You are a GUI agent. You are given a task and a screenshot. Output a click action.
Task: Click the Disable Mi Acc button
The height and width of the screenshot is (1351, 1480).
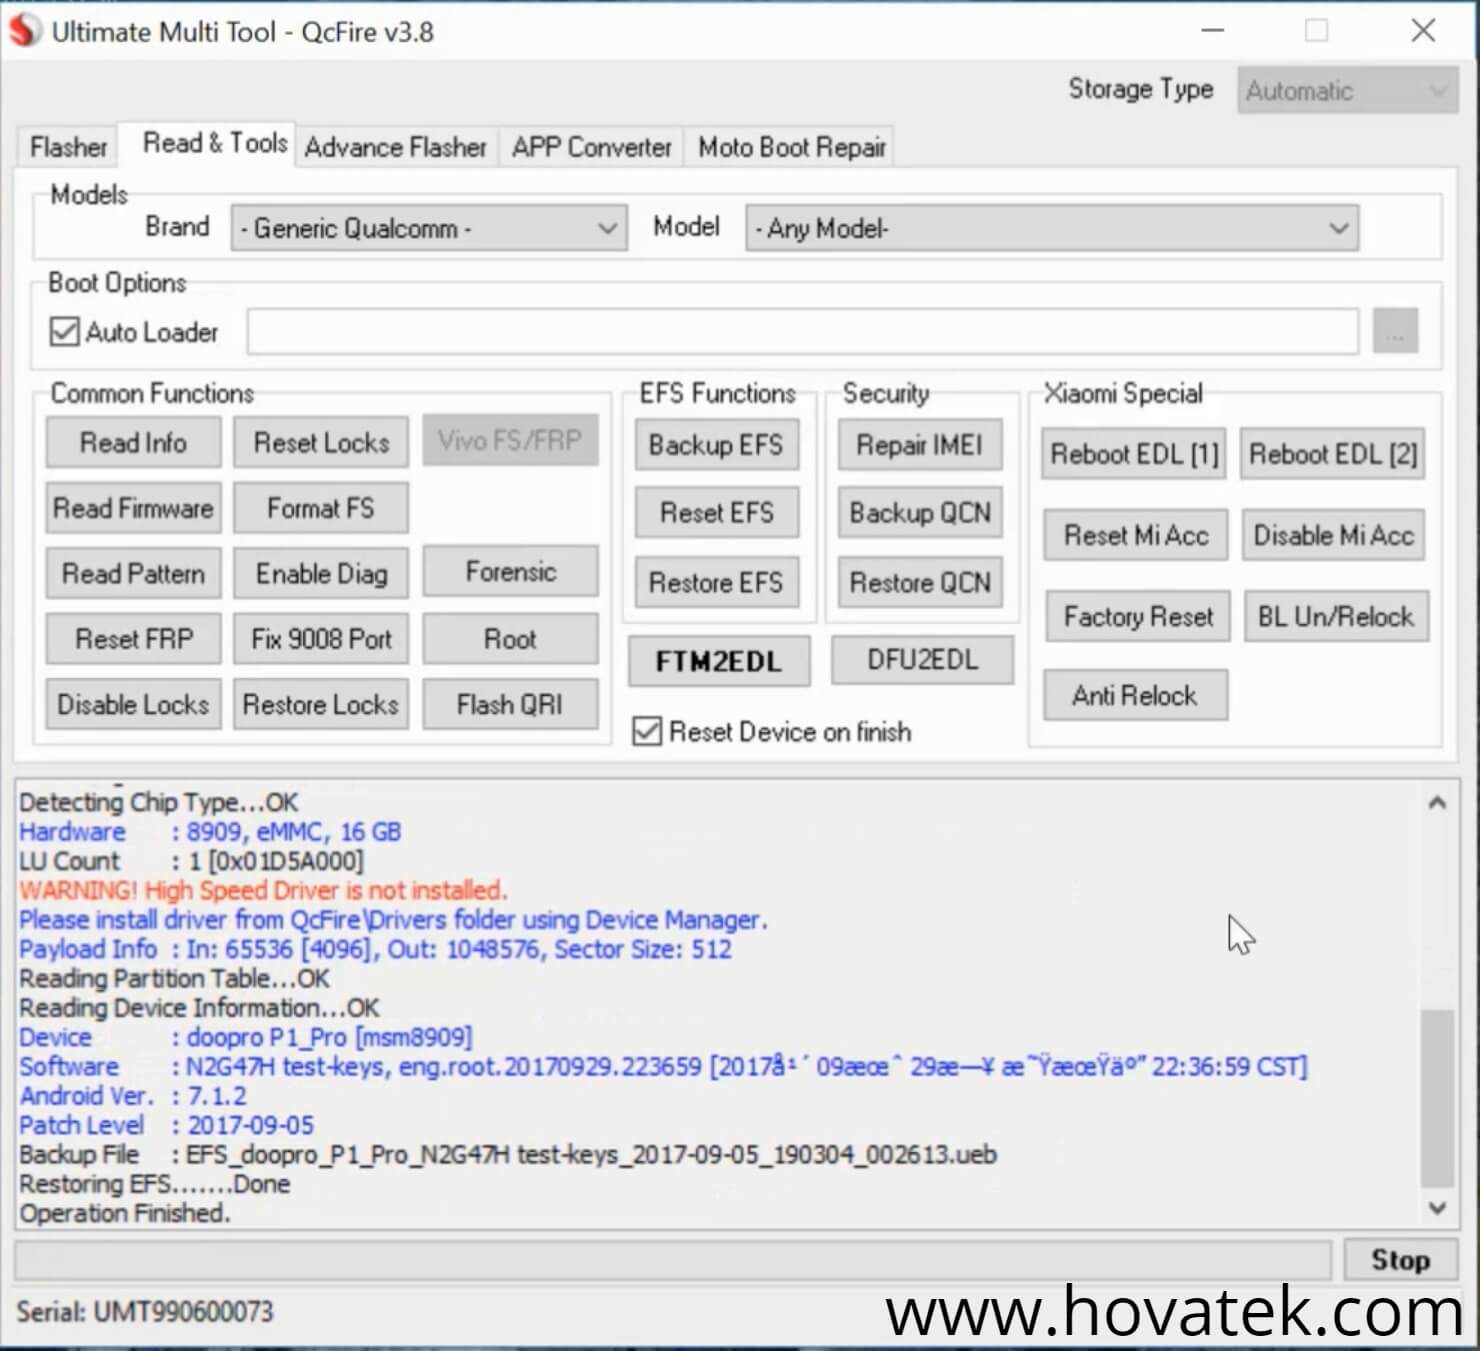pos(1333,535)
